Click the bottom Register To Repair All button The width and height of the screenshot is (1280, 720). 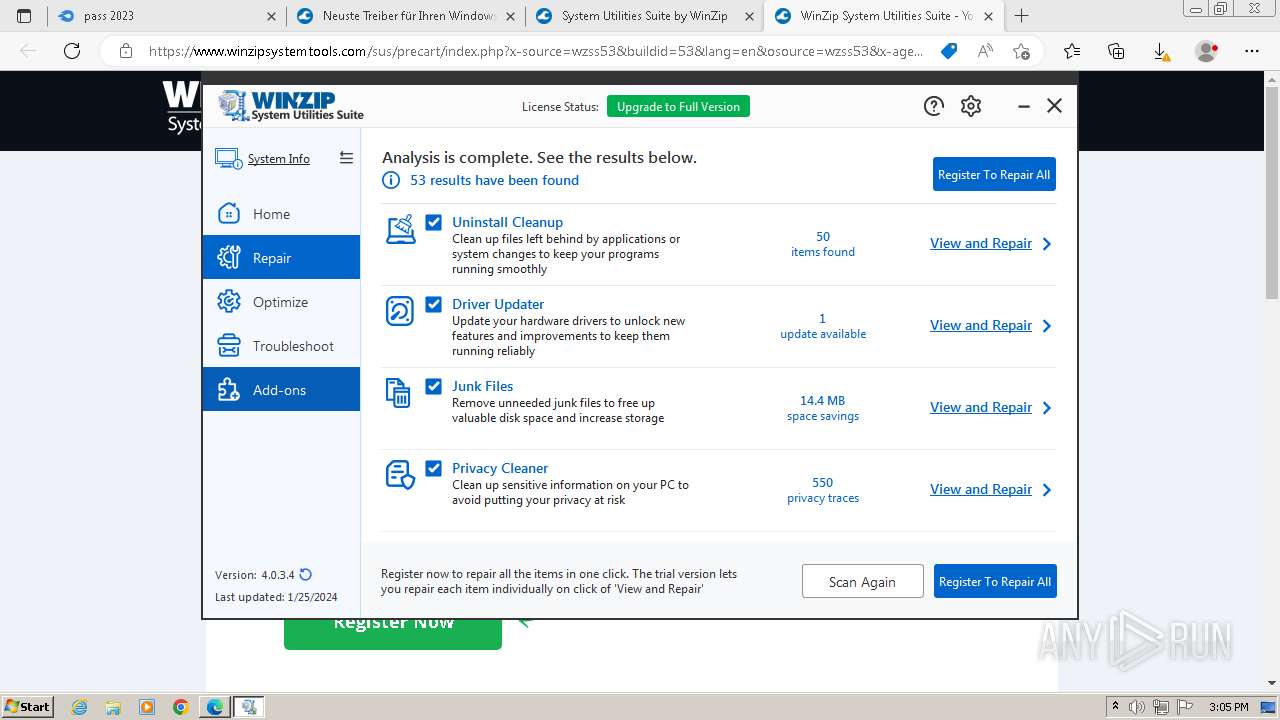[x=995, y=581]
